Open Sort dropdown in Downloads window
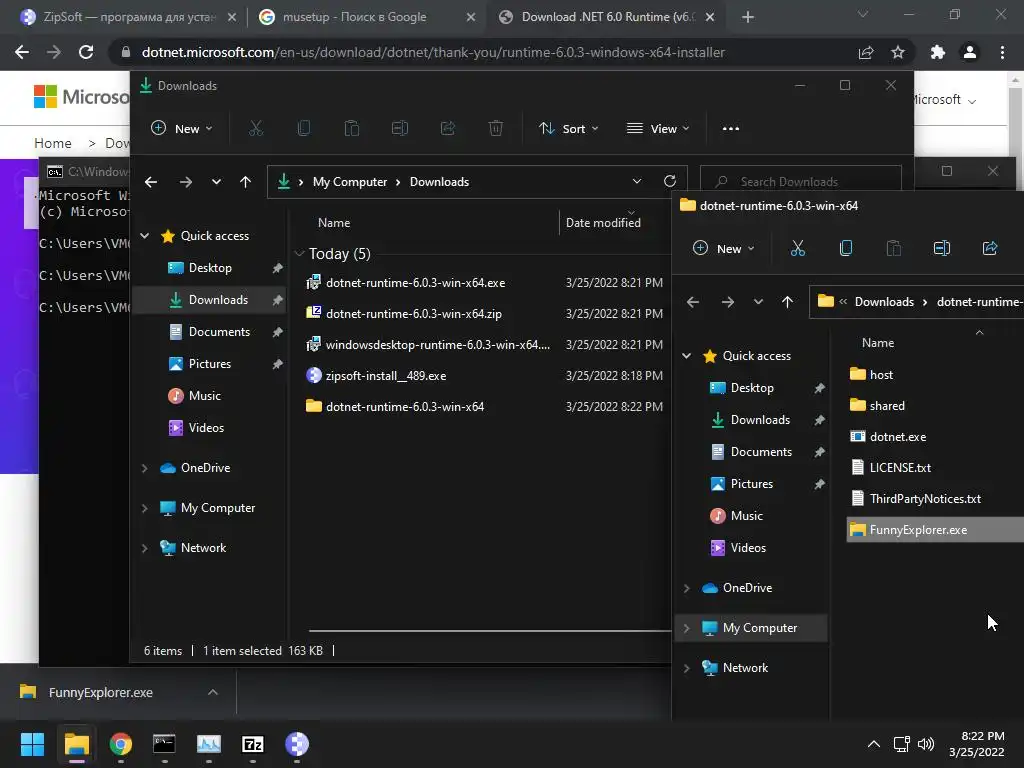 568,129
